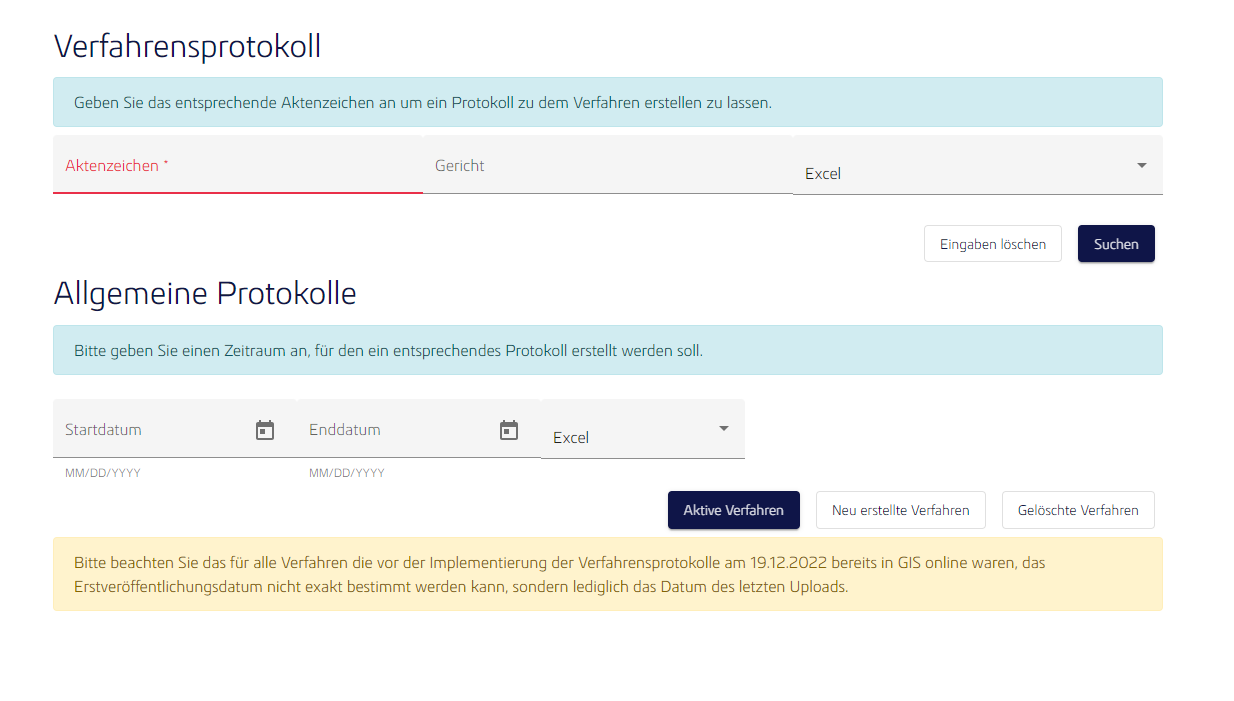This screenshot has width=1234, height=701.
Task: Clear the form with Eingaben löschen
Action: coord(993,244)
